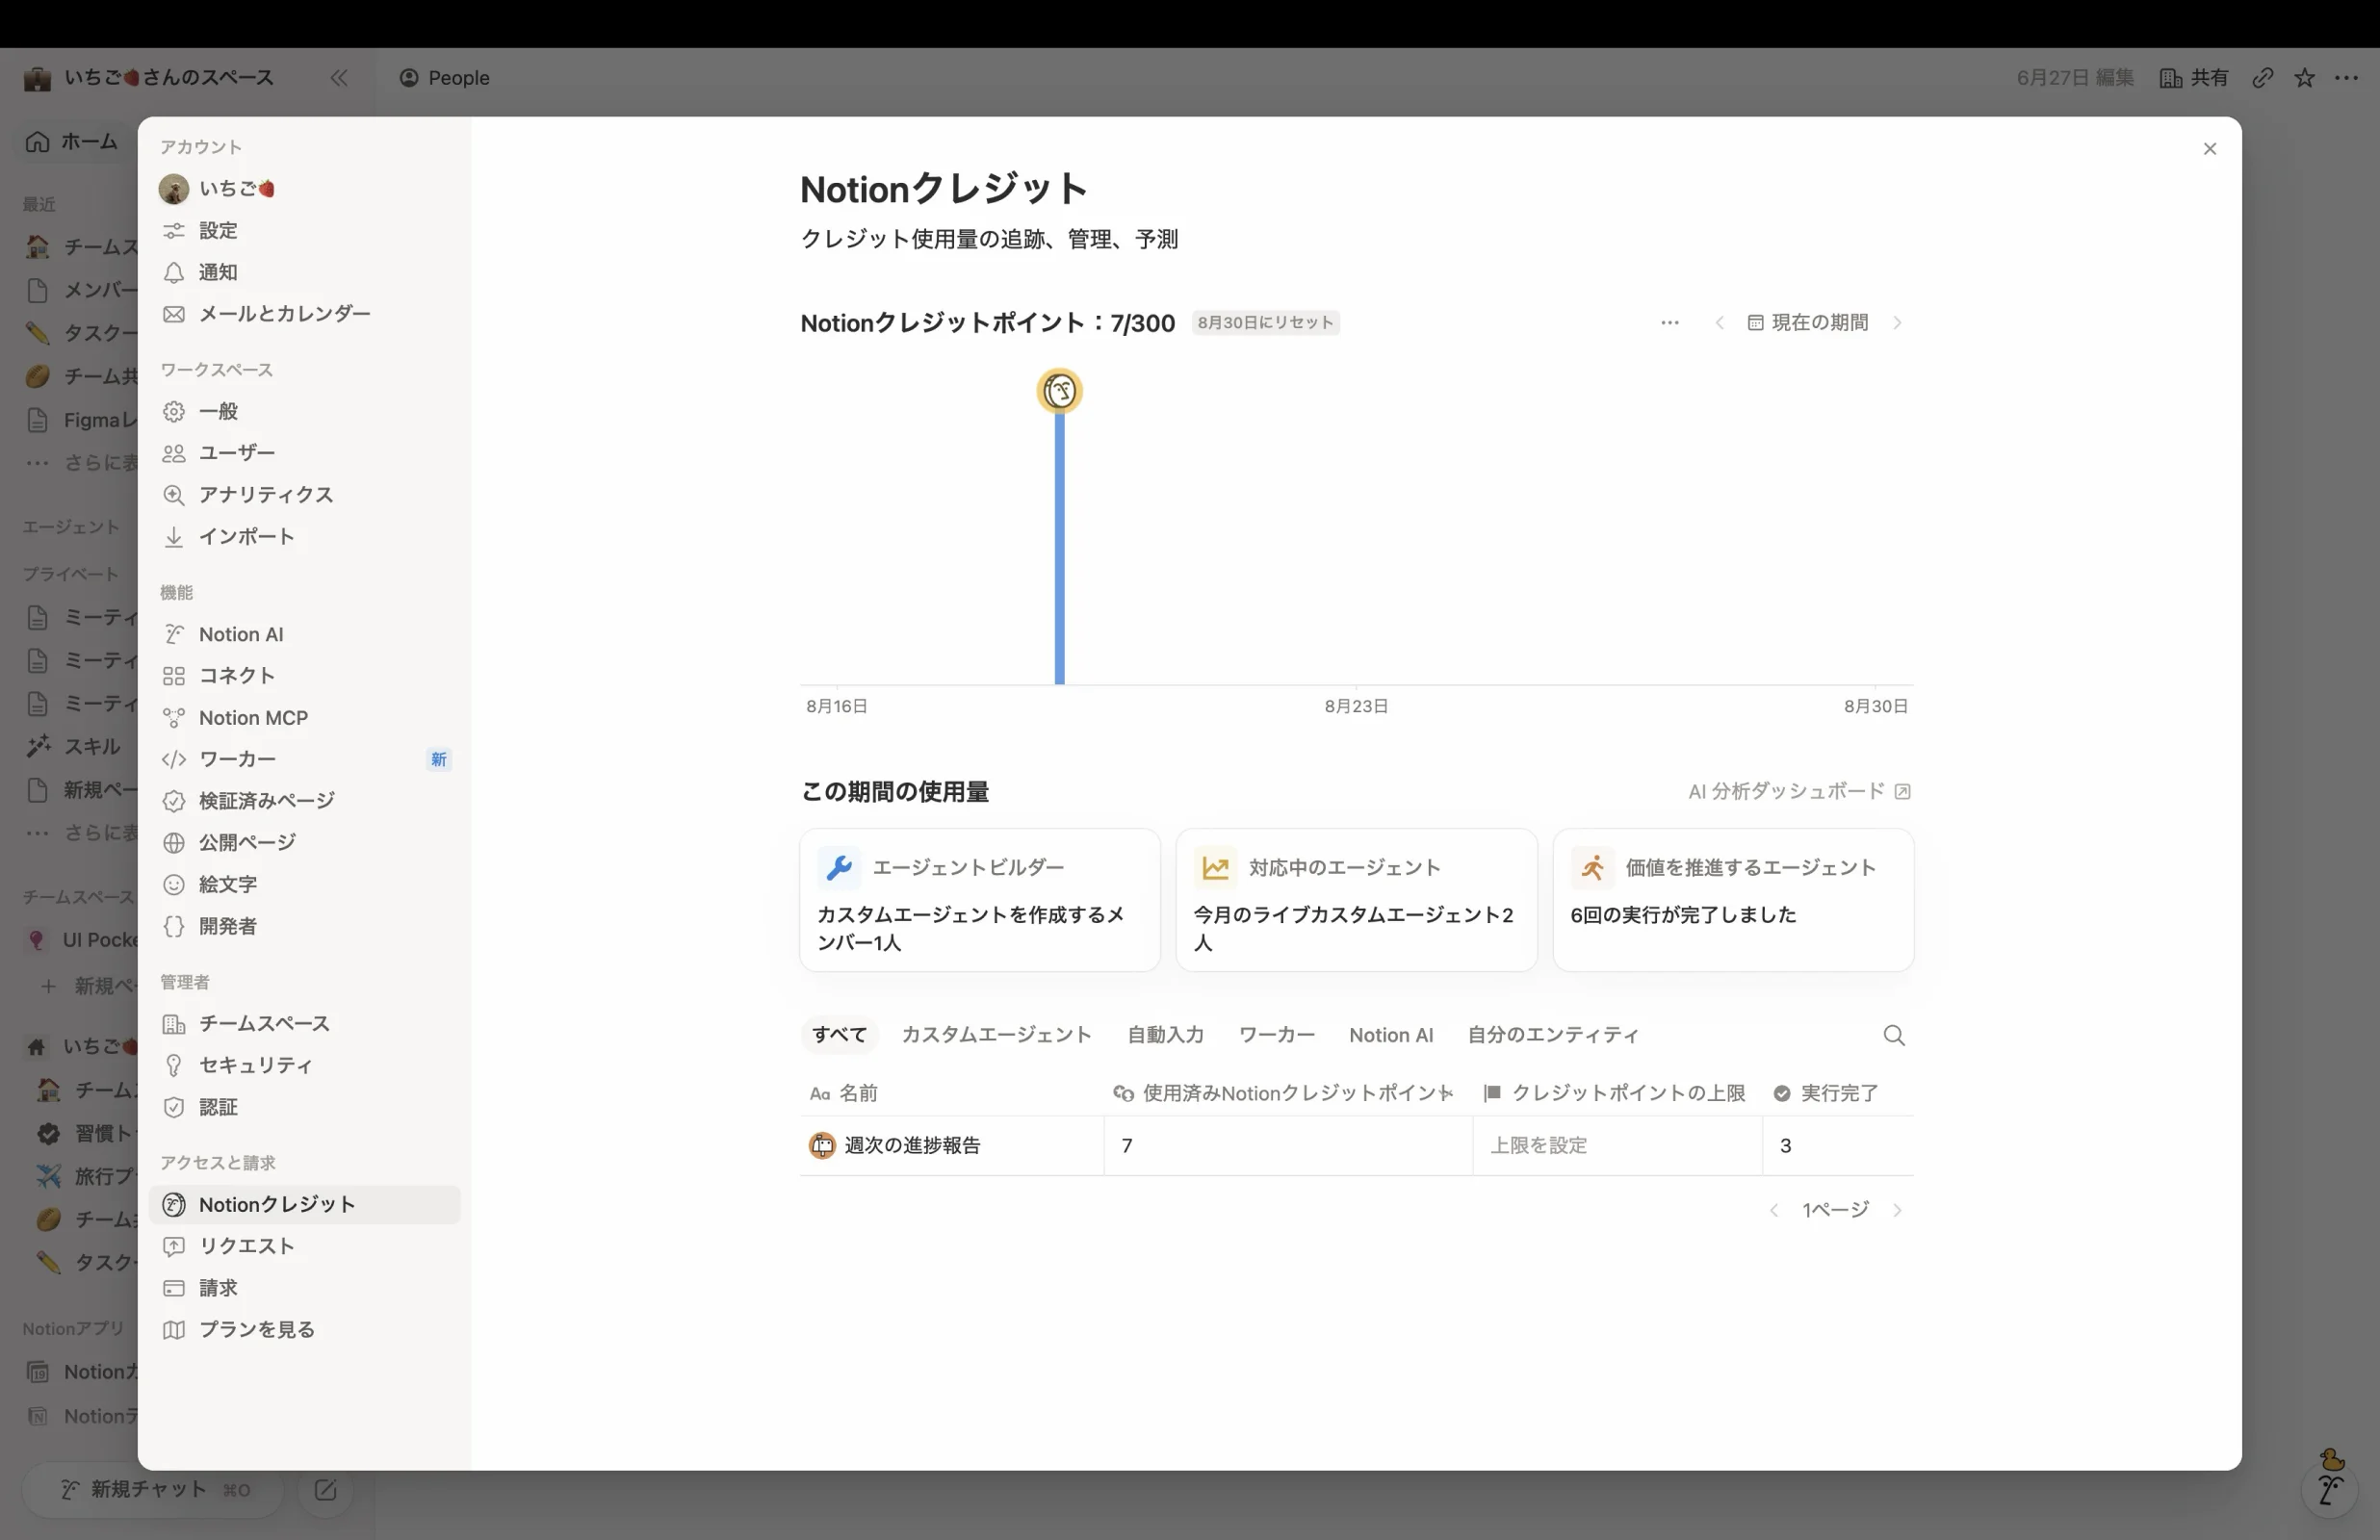Copy page link with the link icon
The height and width of the screenshot is (1540, 2380).
(2263, 78)
